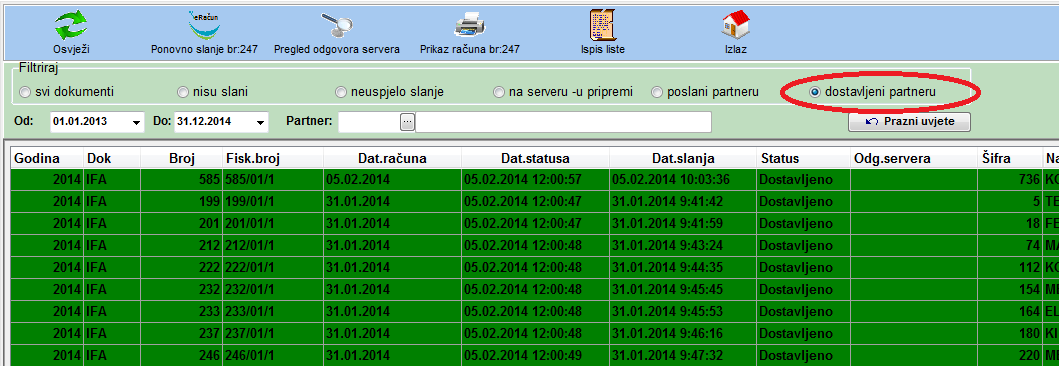Click the Partner name text field
This screenshot has height=366, width=1059.
(563, 122)
